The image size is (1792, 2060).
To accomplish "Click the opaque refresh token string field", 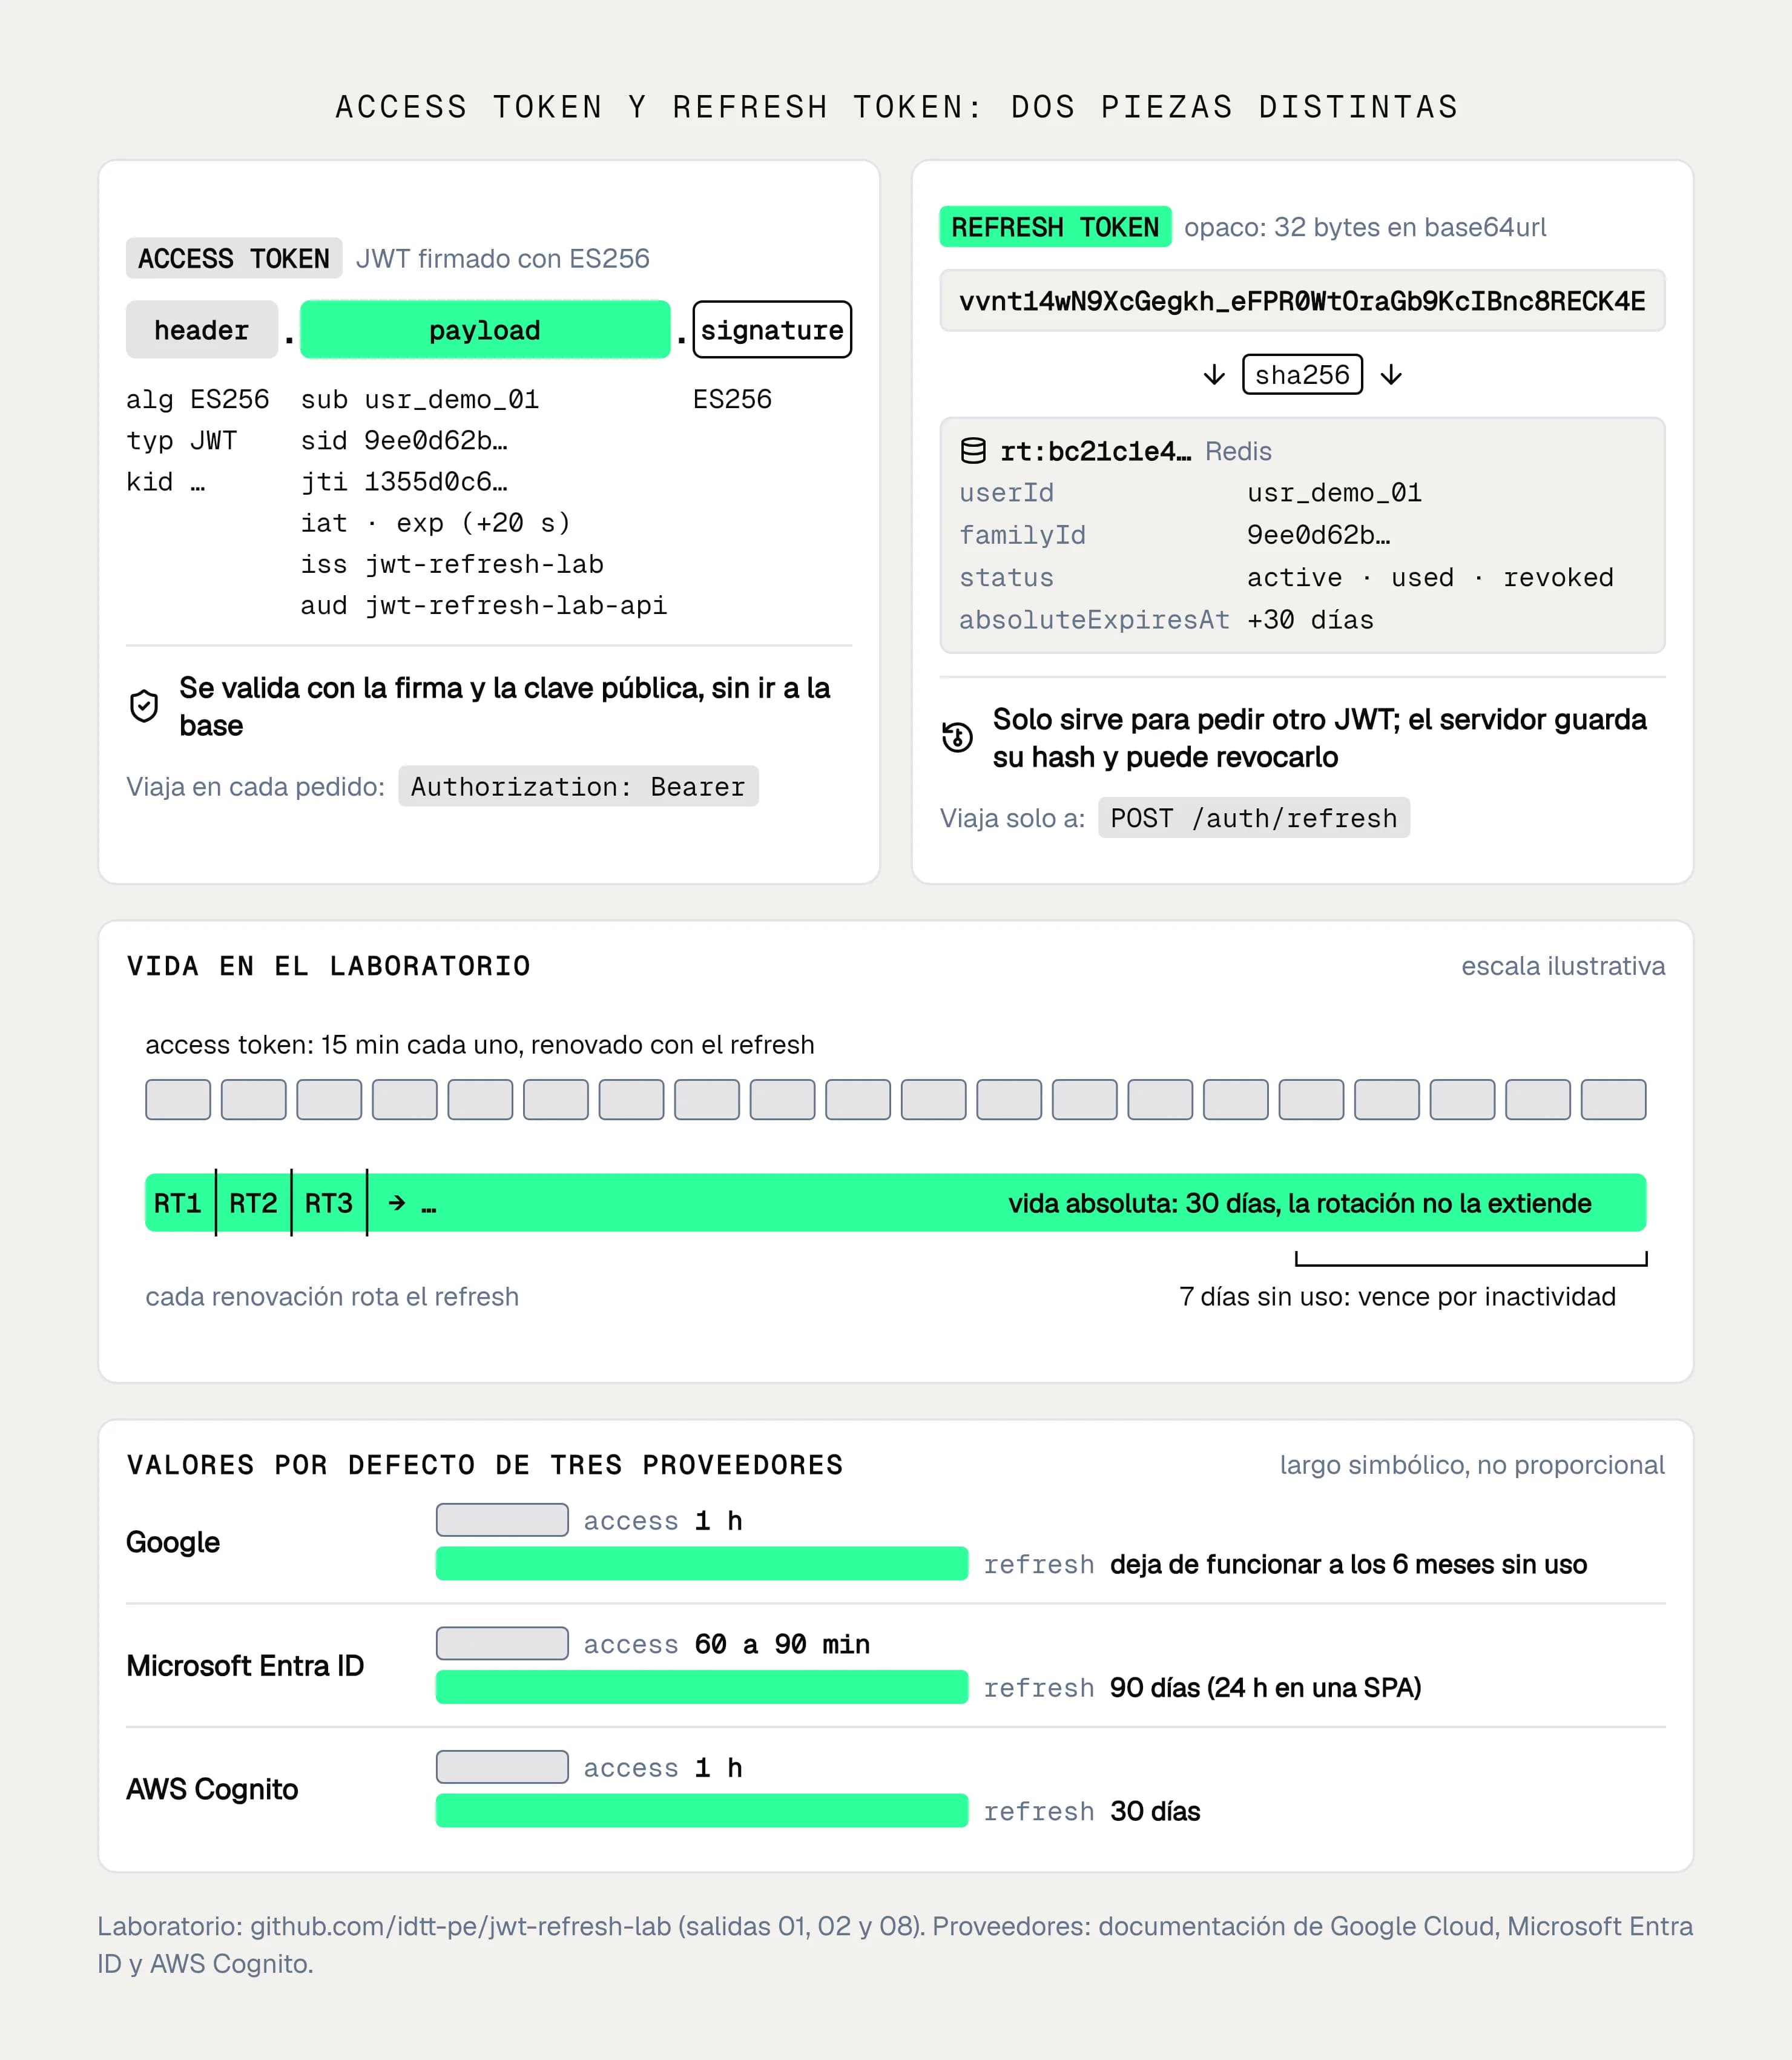I will (1302, 301).
